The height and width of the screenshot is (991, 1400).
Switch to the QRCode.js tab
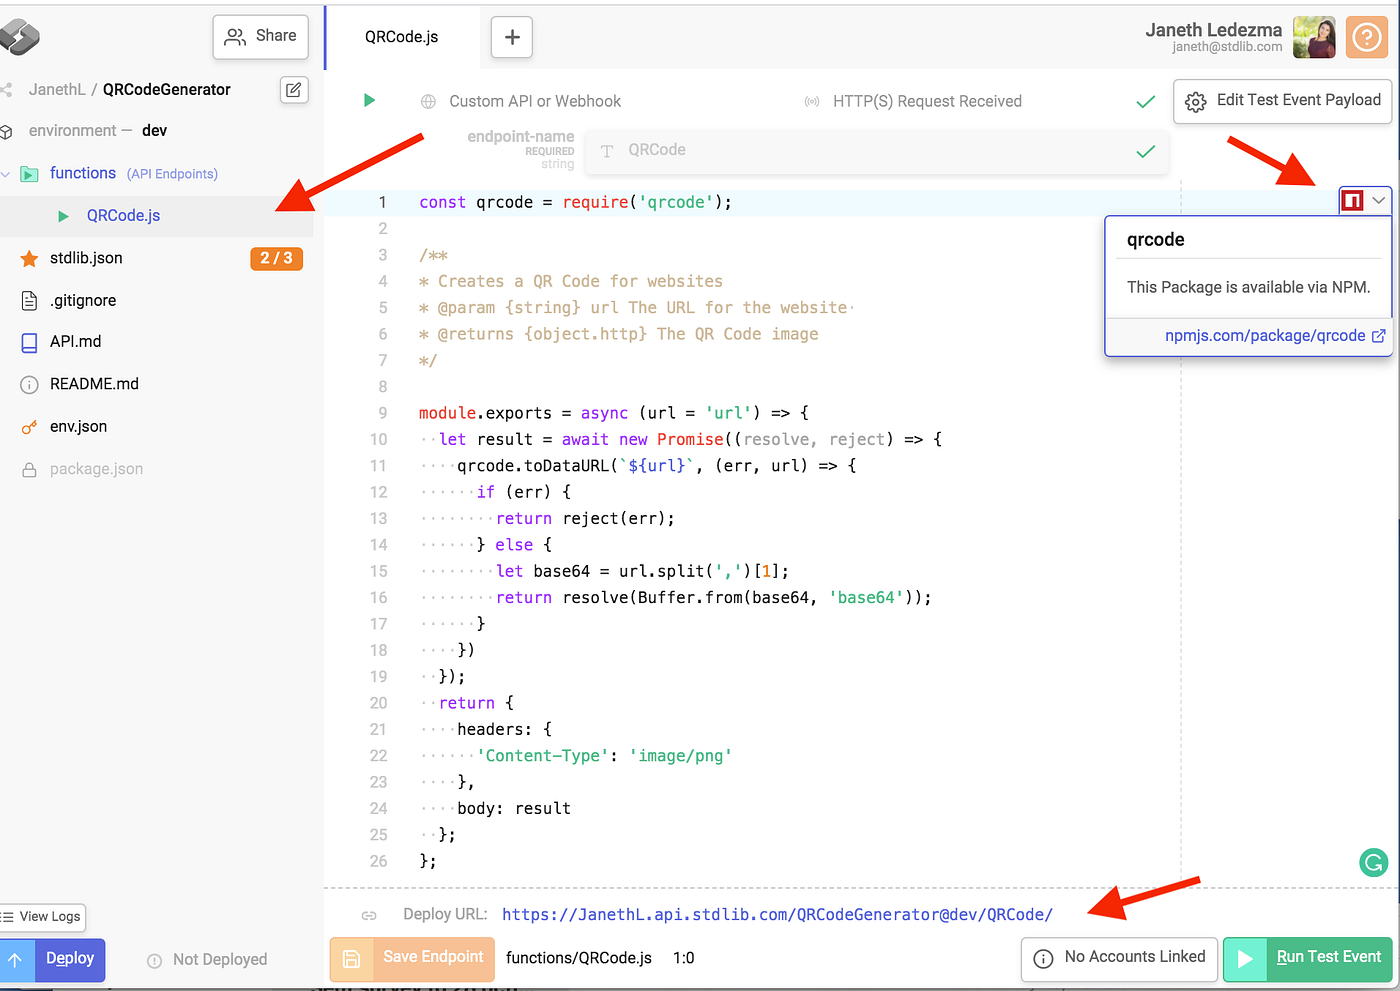pyautogui.click(x=402, y=37)
